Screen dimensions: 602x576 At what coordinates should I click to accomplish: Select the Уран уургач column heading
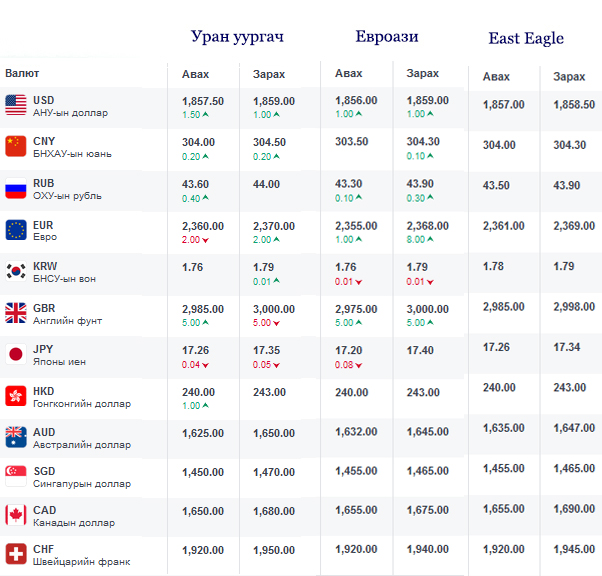tap(238, 37)
